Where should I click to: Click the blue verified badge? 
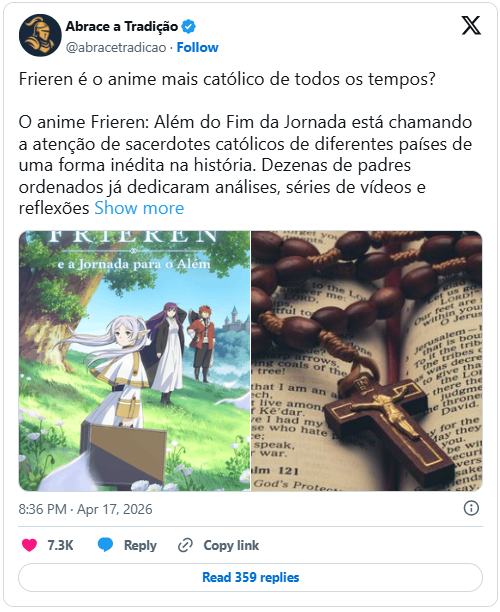click(x=189, y=27)
